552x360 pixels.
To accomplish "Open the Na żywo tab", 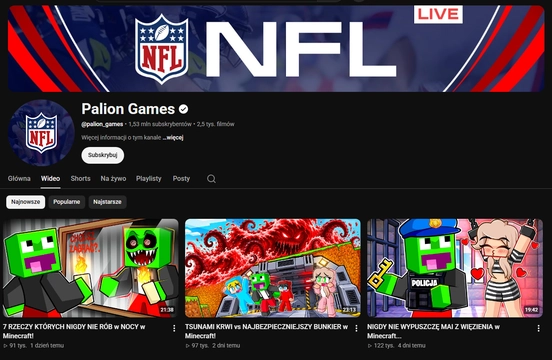I will pos(113,178).
